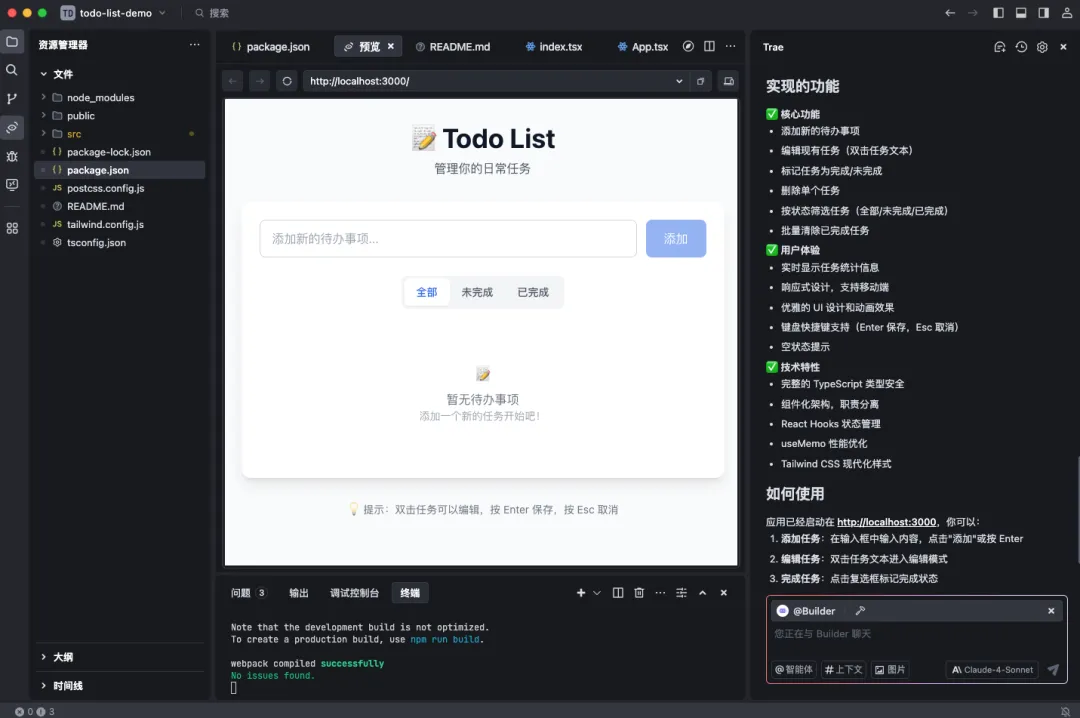Open the 输出 output tab
Image resolution: width=1080 pixels, height=718 pixels.
point(298,593)
